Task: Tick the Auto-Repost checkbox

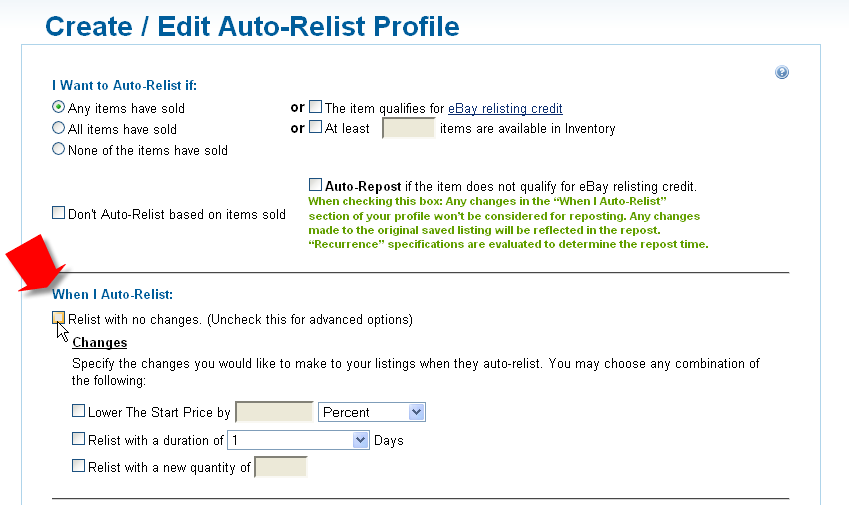Action: (315, 185)
